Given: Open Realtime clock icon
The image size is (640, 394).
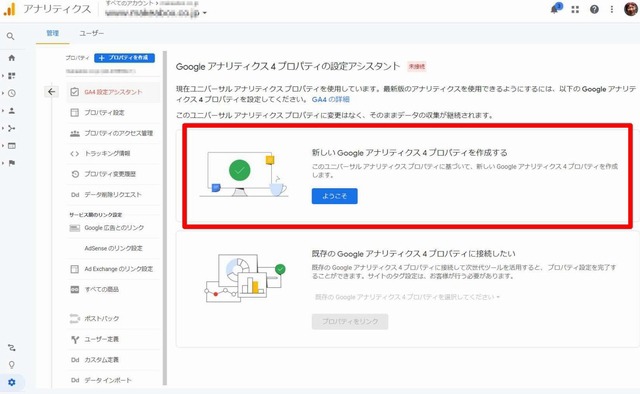Looking at the screenshot, I should 11,93.
